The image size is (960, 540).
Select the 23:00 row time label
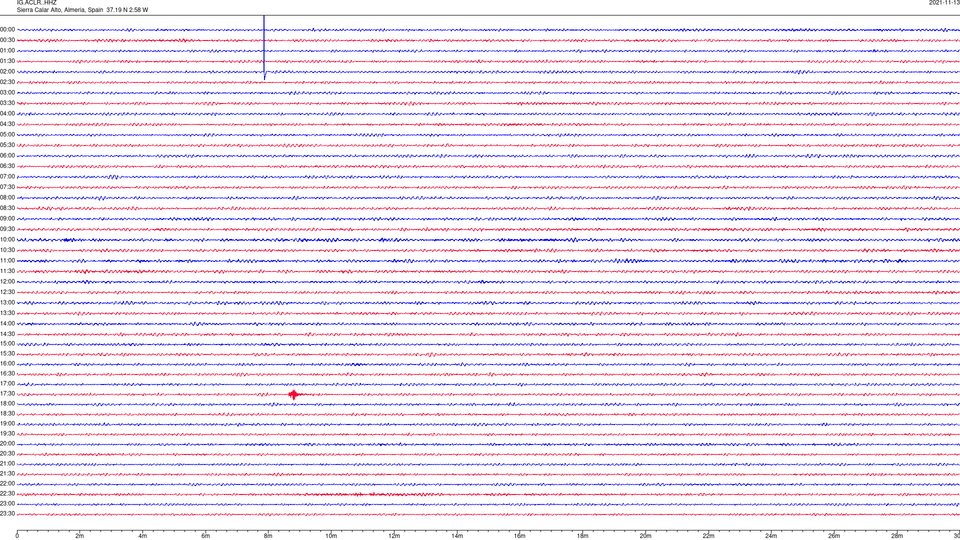click(7, 503)
